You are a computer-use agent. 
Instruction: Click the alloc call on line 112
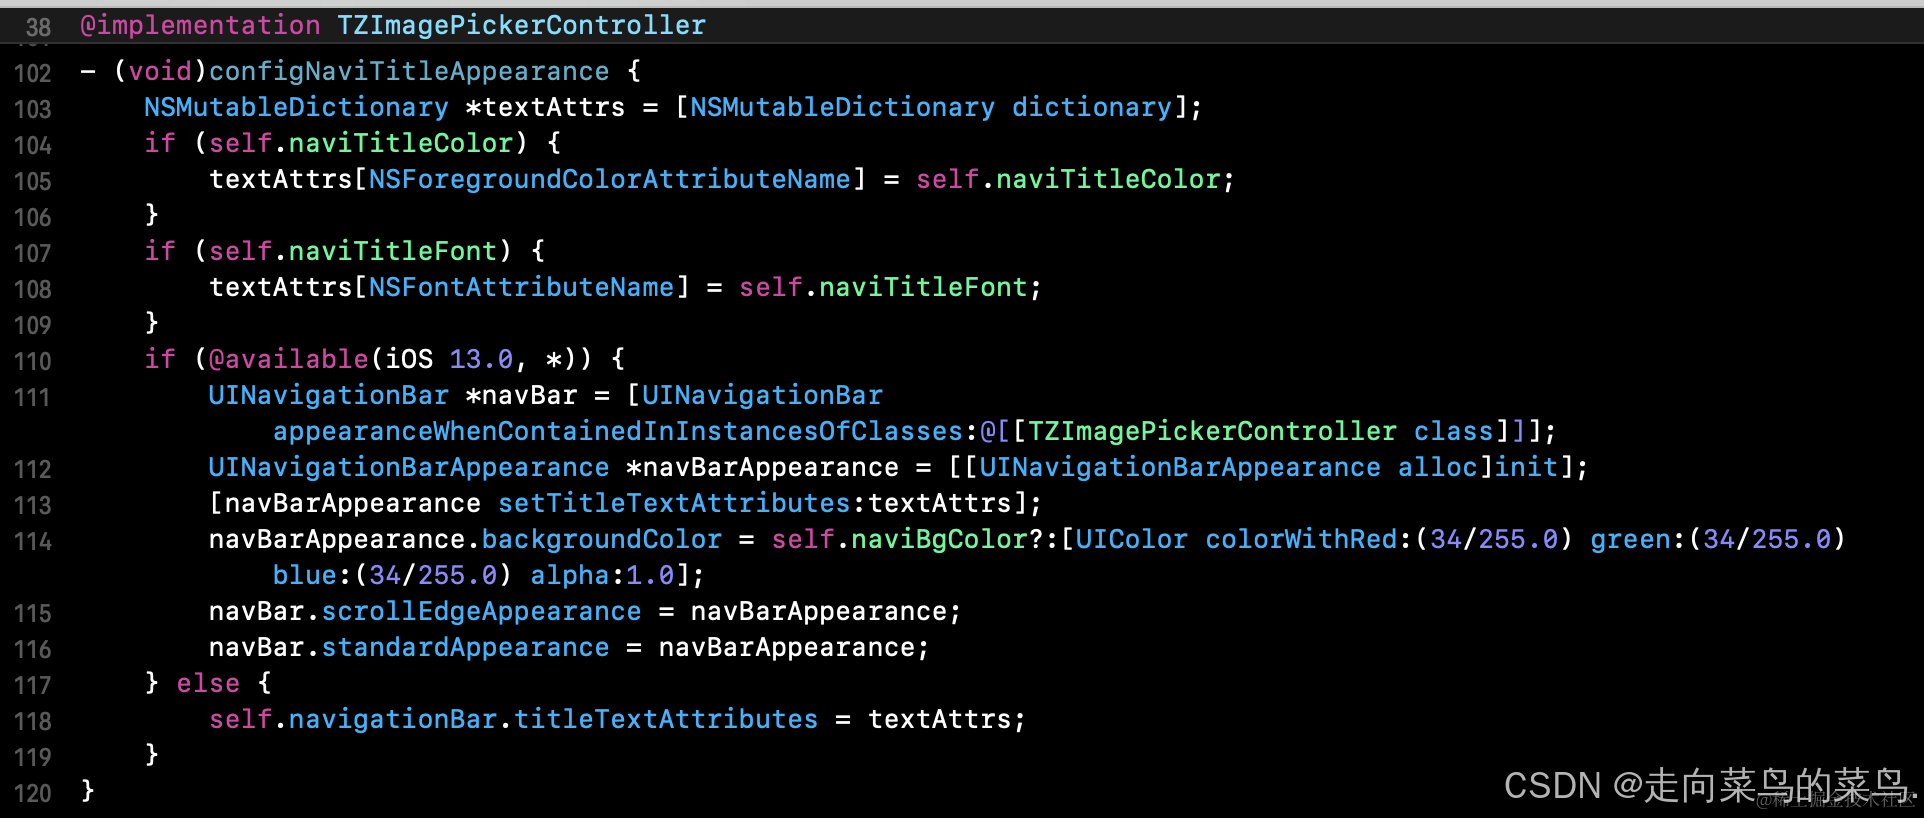tap(1437, 467)
